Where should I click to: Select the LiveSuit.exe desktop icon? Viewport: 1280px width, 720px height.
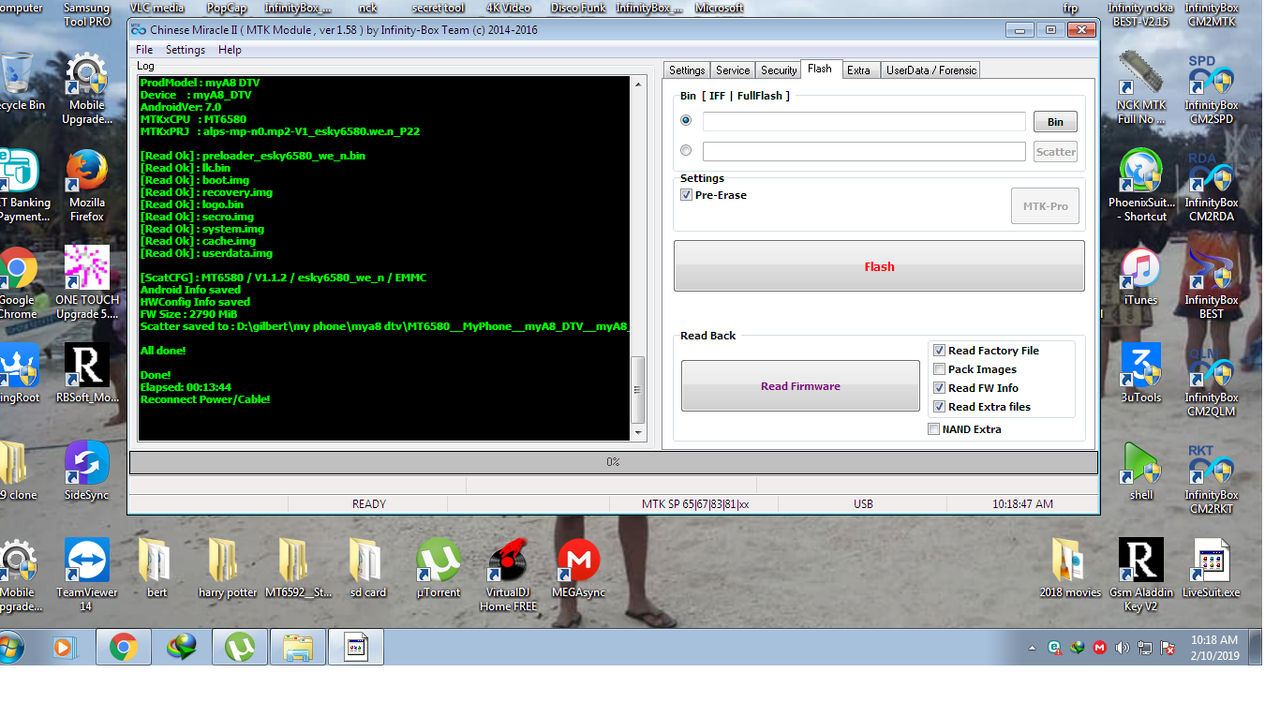[x=1211, y=568]
